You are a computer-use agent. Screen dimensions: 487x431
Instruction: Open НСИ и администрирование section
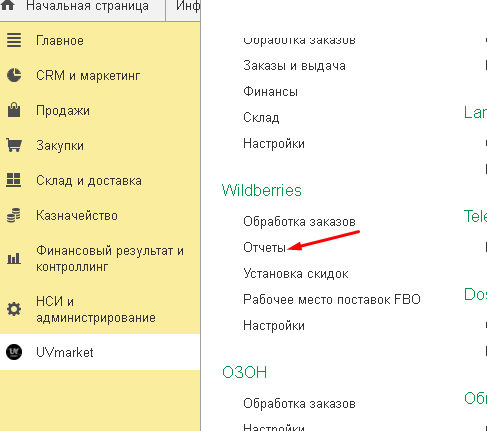pyautogui.click(x=96, y=309)
